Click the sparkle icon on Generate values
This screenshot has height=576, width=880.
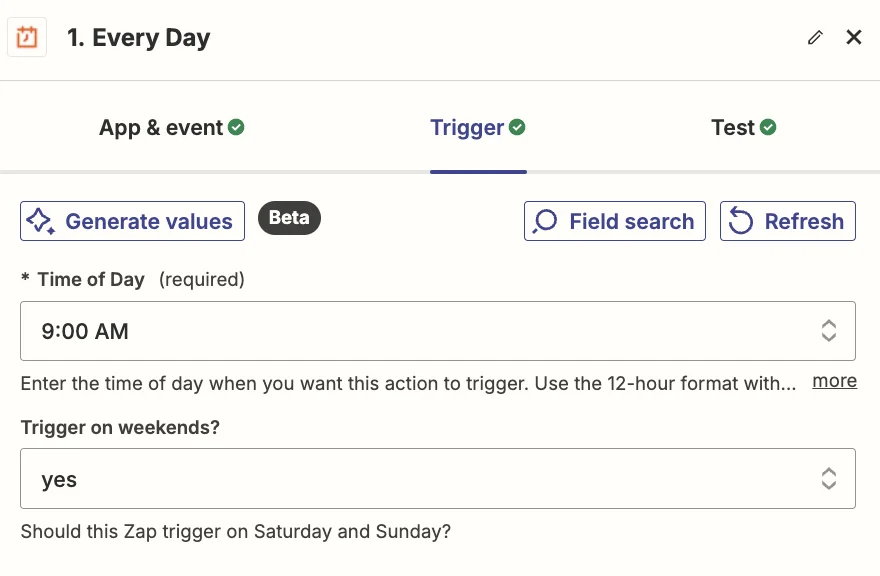pos(41,221)
